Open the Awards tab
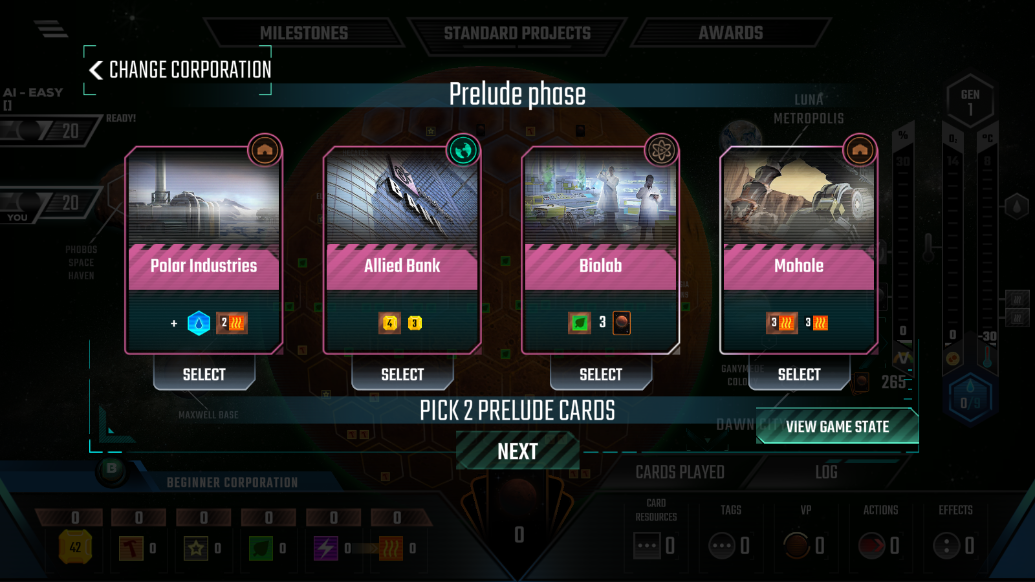Screen dimensions: 1035x582 coord(731,33)
